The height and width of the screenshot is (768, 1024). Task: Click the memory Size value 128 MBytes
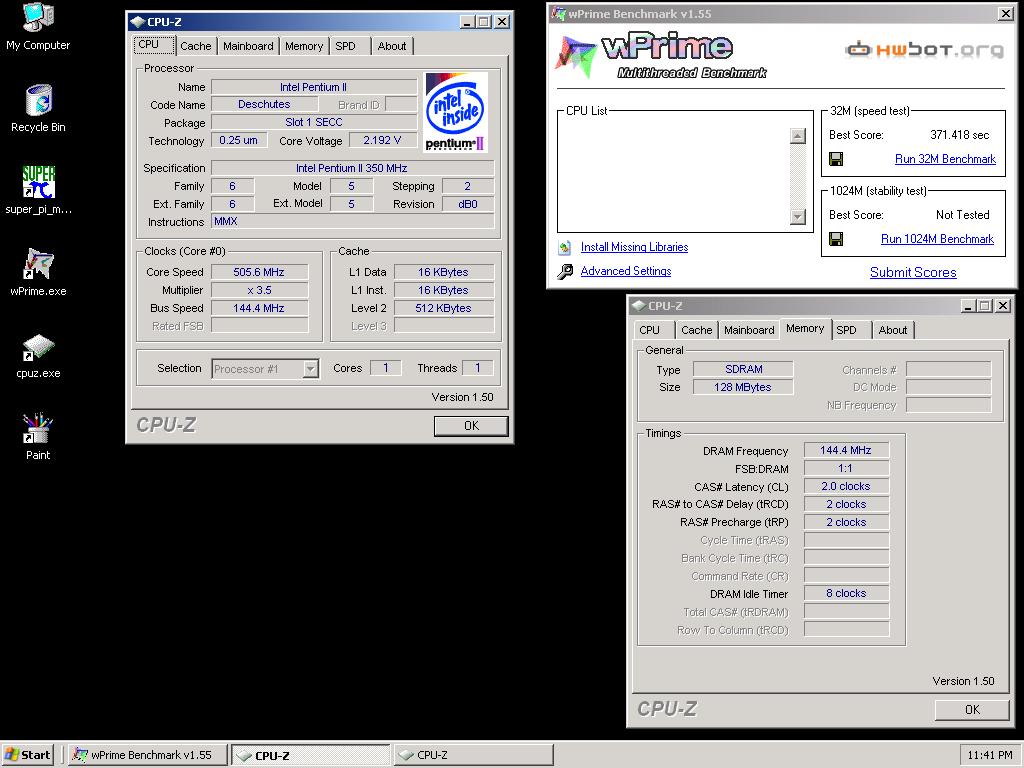point(743,387)
